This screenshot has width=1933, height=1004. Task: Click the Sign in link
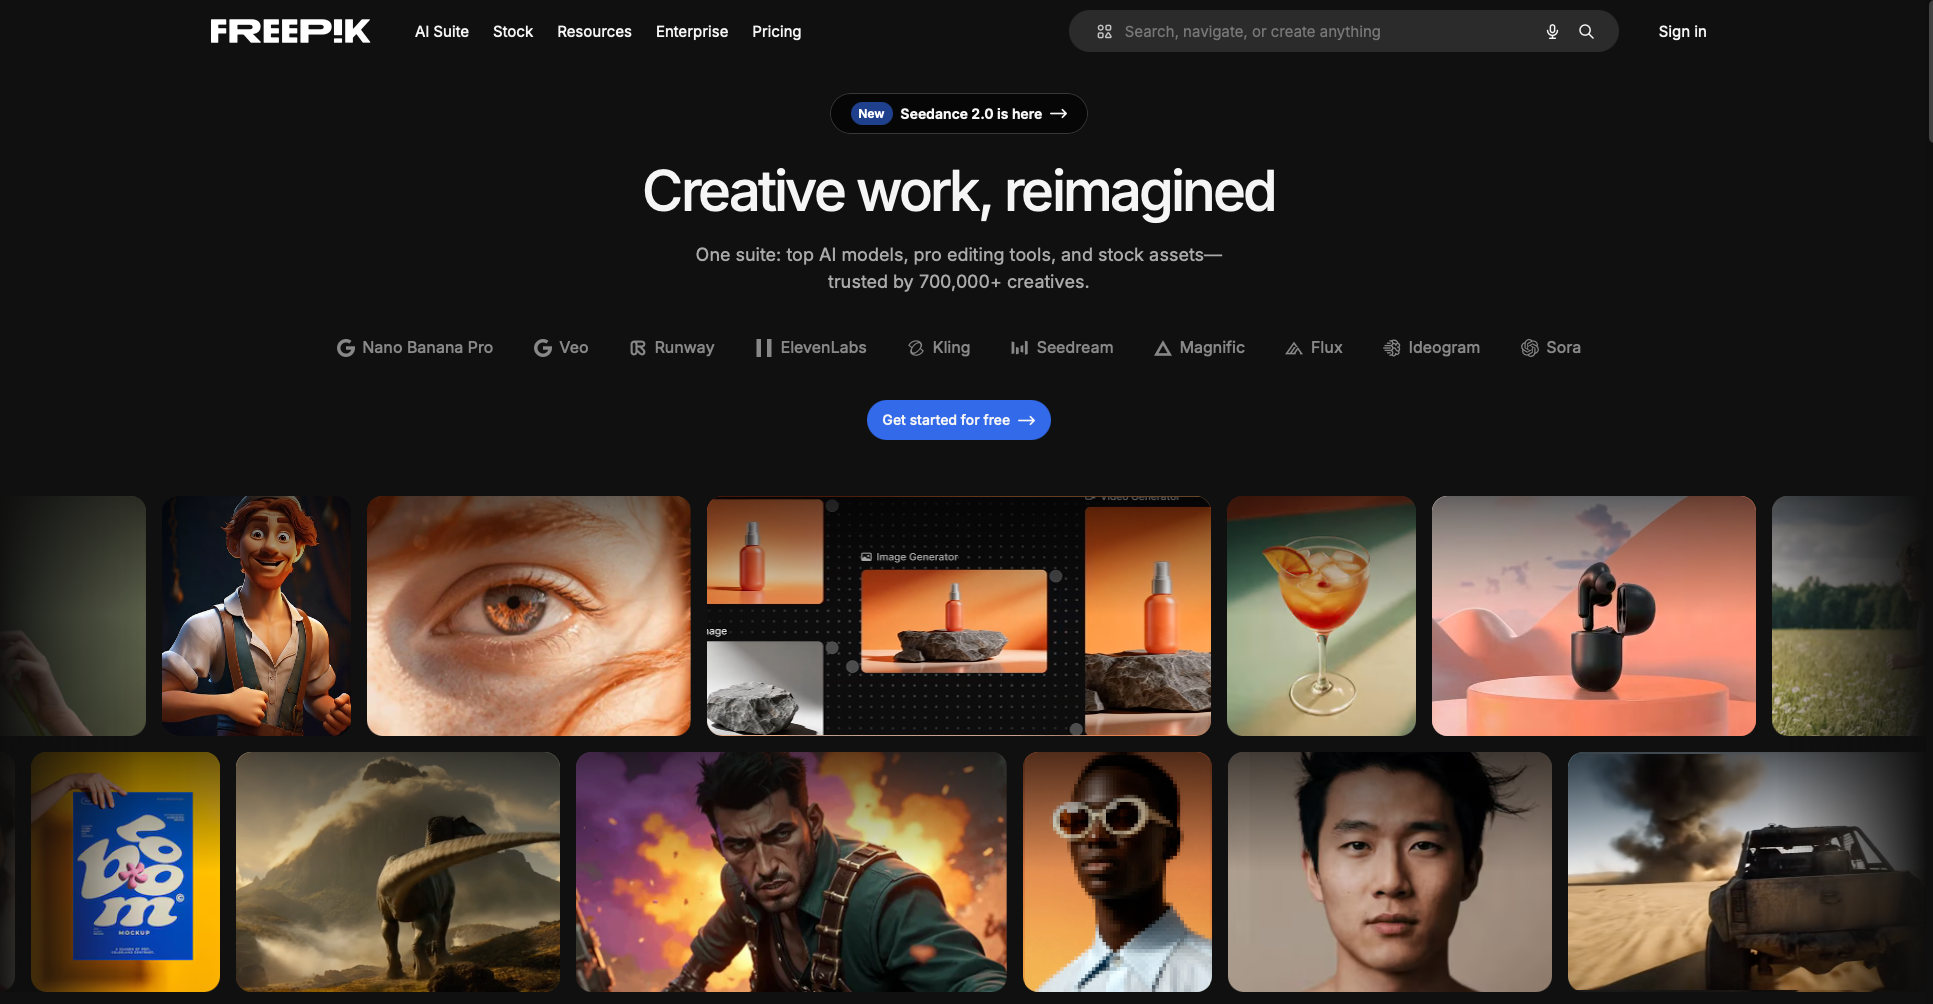(x=1682, y=32)
